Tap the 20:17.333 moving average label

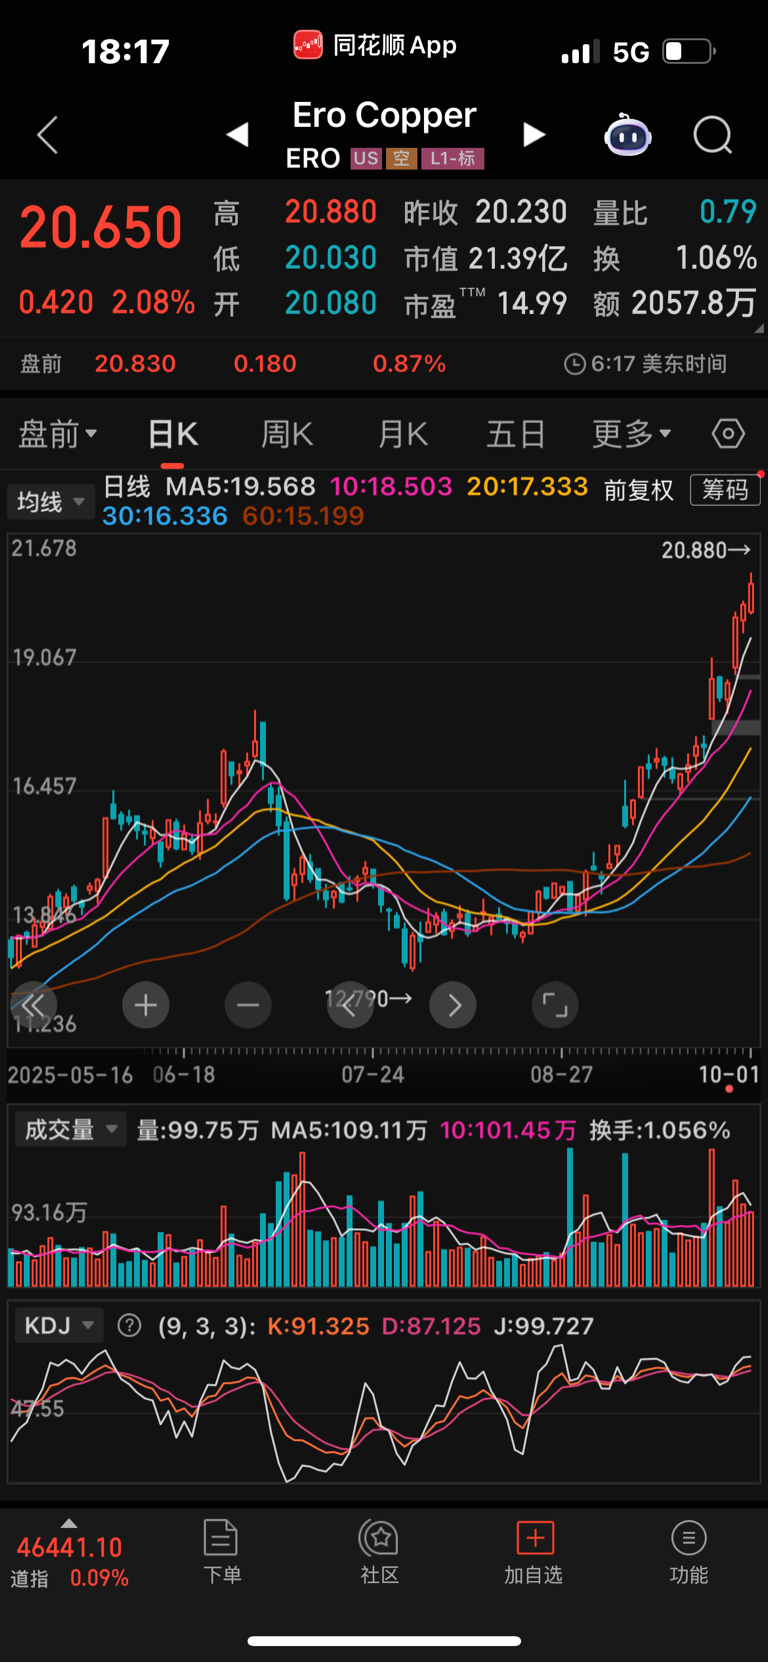pos(527,487)
